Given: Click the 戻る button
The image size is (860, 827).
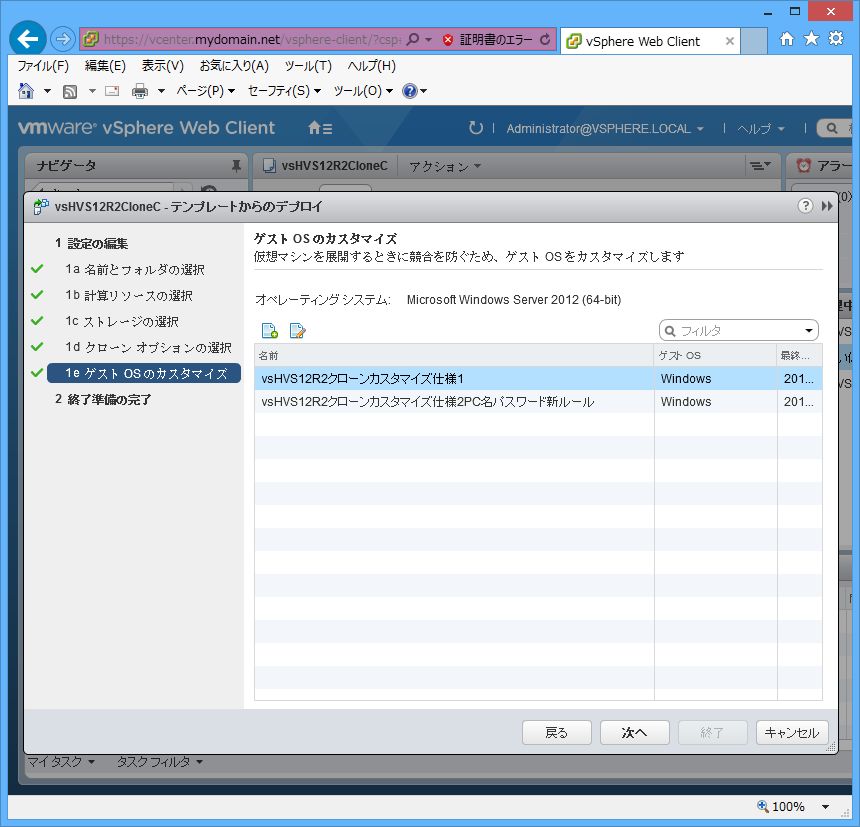Looking at the screenshot, I should pos(556,733).
